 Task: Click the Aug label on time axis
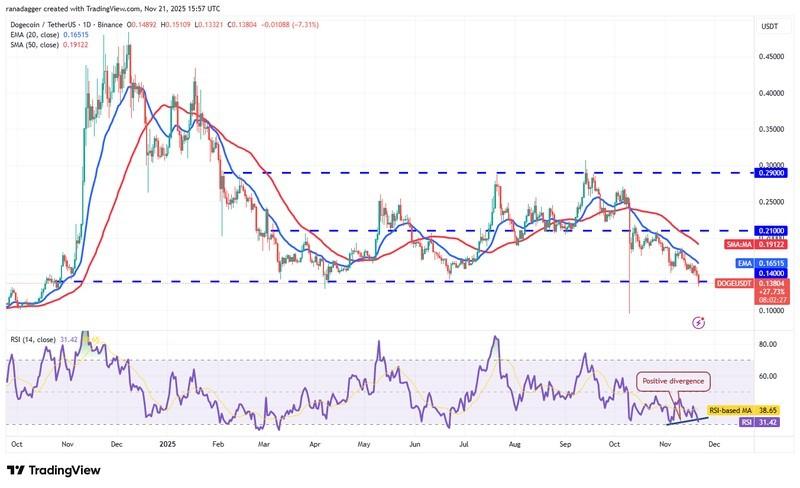click(516, 442)
